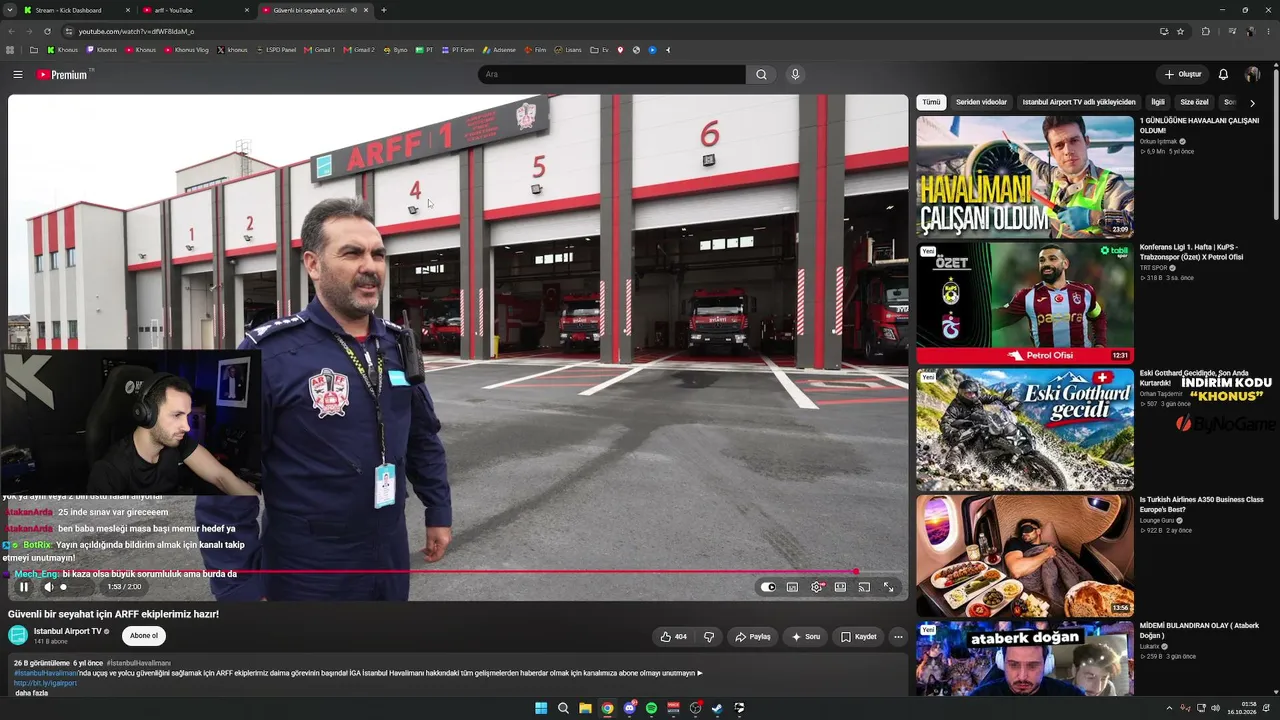Select the 'Seriden videolar' filter chip
Screen dimensions: 1280x720
(x=981, y=102)
